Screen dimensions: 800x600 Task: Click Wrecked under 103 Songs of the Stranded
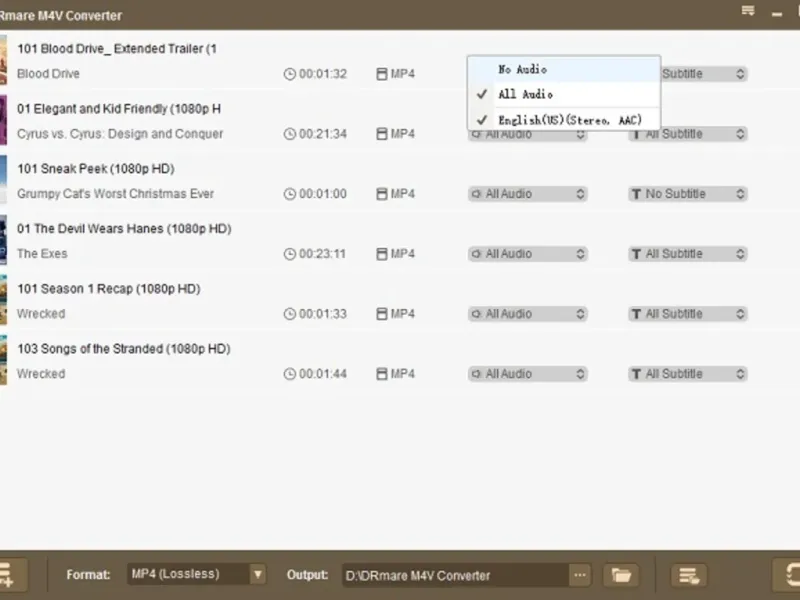[41, 374]
